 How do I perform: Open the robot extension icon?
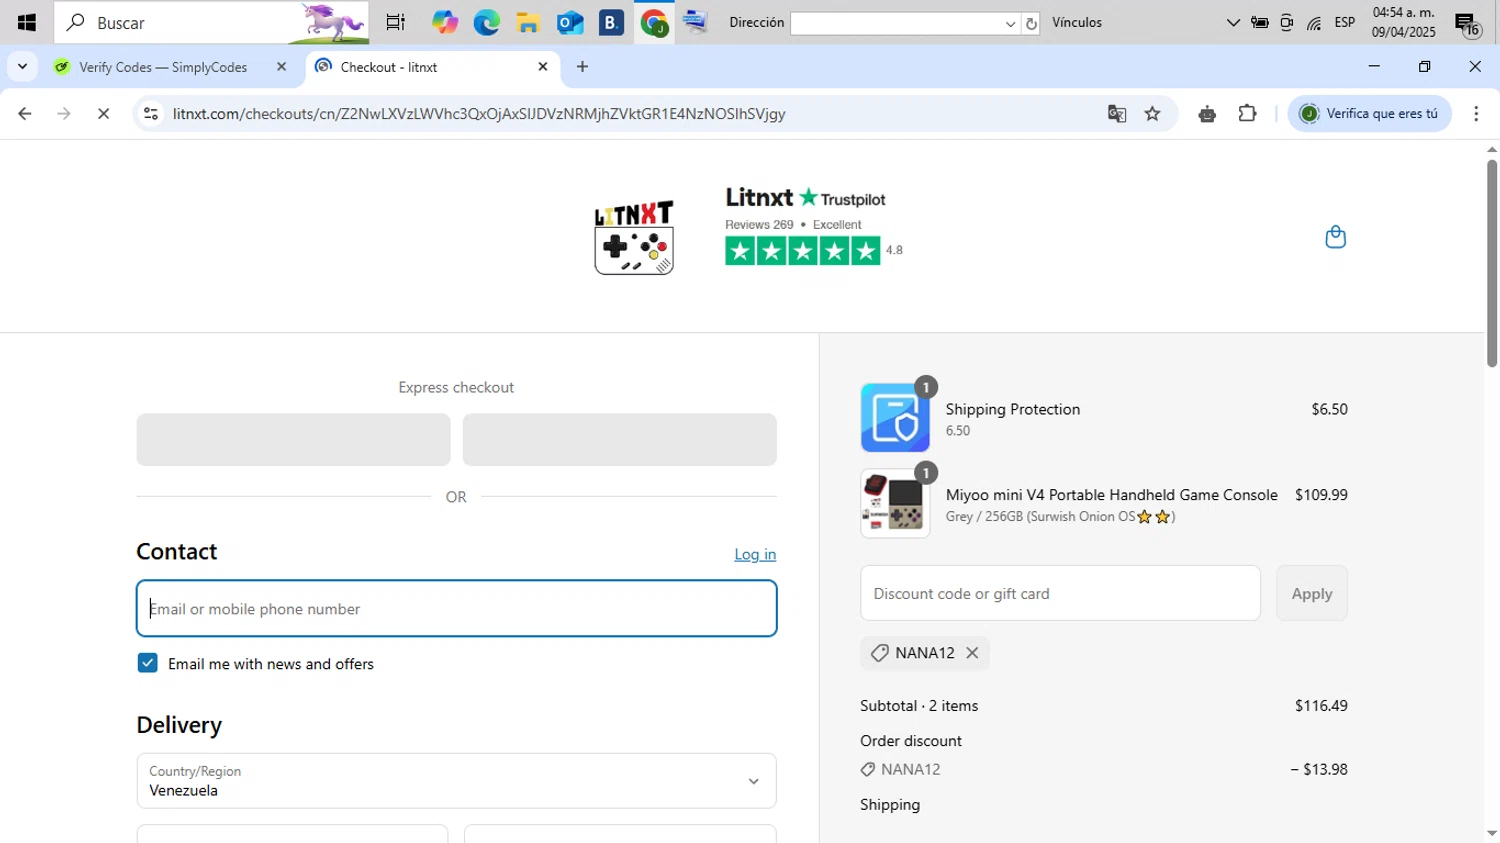[x=1207, y=114]
